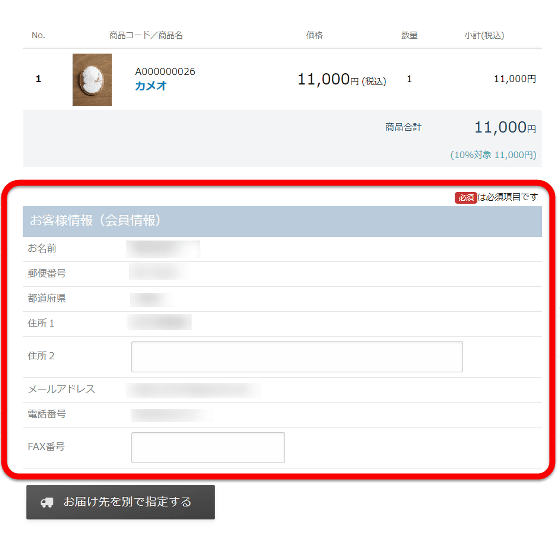560x547 pixels.
Task: Click the お届け先を別で指定する button
Action: pos(120,502)
